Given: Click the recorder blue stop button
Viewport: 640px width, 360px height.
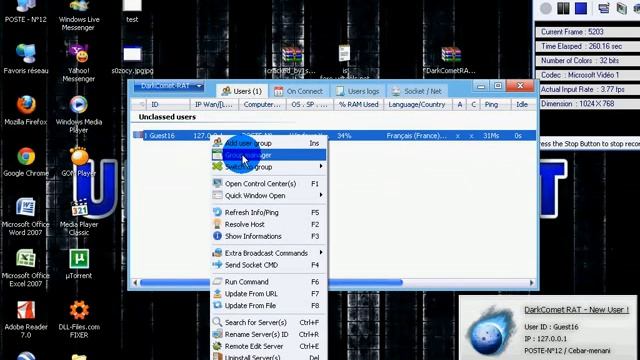Looking at the screenshot, I should [581, 8].
